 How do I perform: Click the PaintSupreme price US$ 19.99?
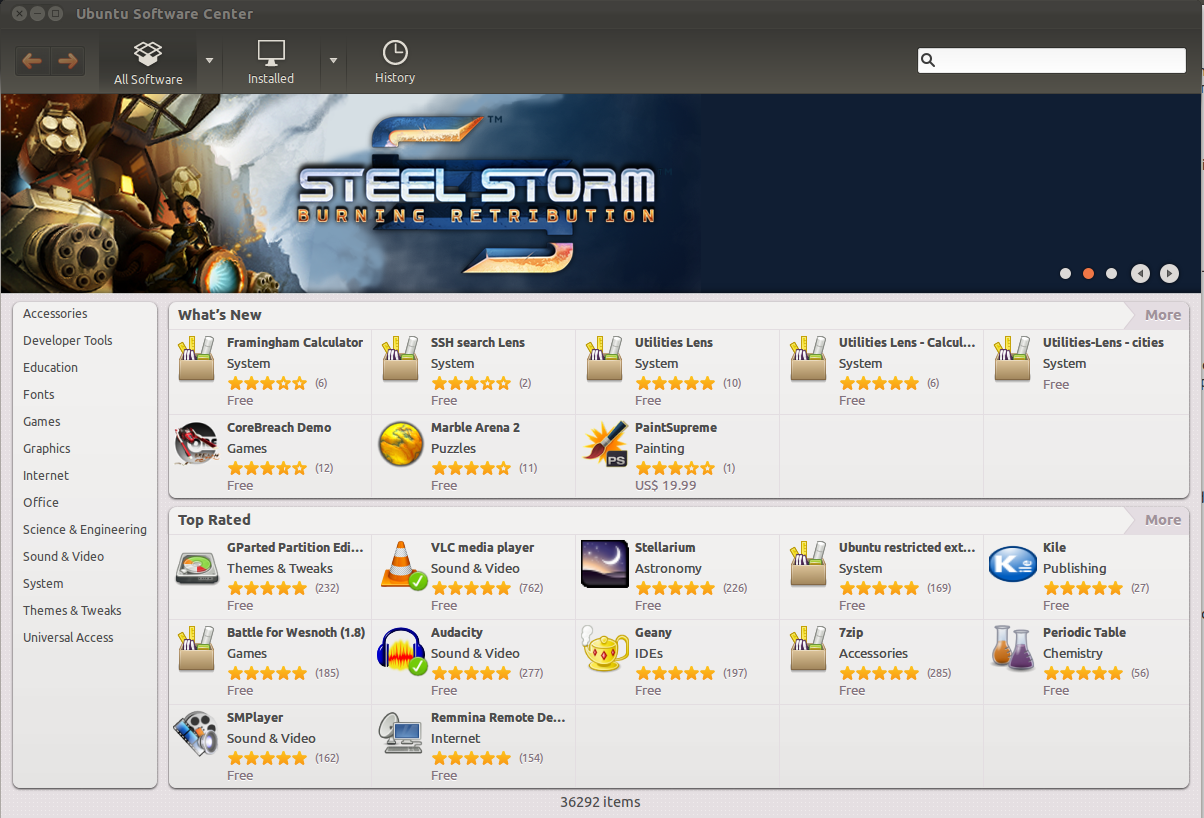tap(666, 485)
